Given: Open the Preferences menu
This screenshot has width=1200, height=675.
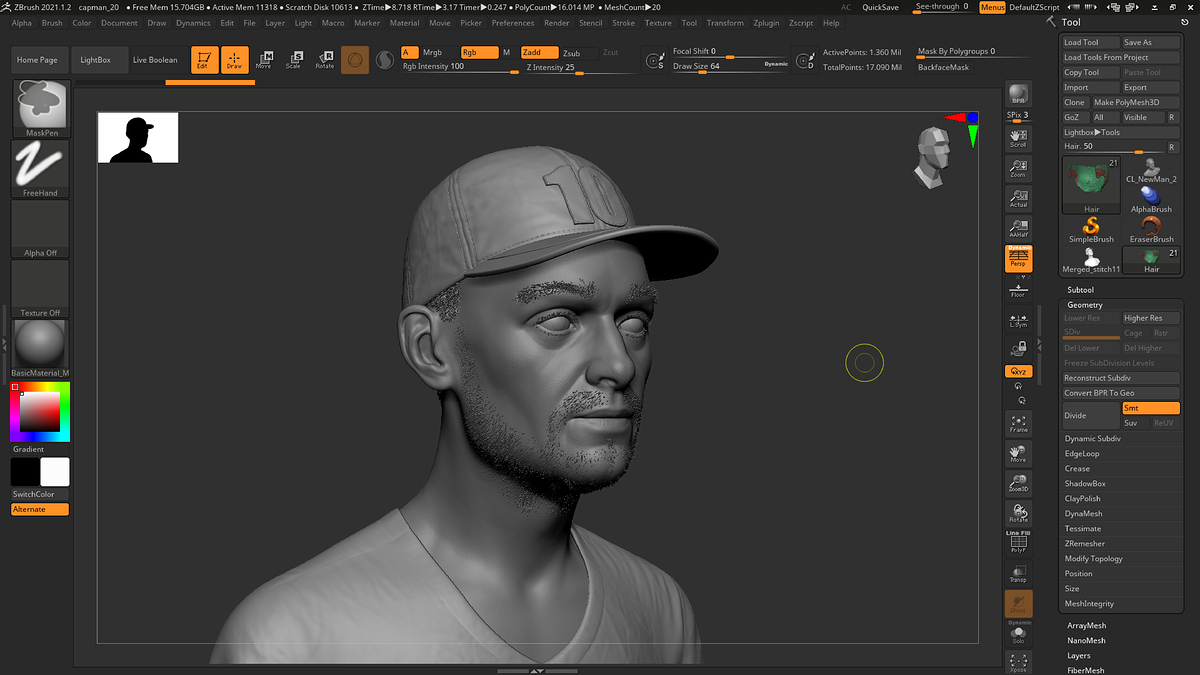Looking at the screenshot, I should coord(513,23).
